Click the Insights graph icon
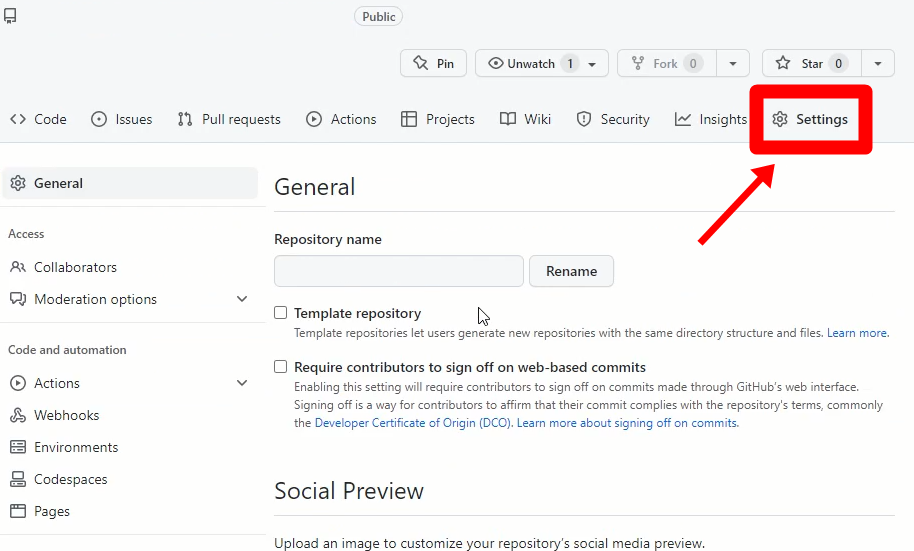The image size is (914, 551). [683, 119]
